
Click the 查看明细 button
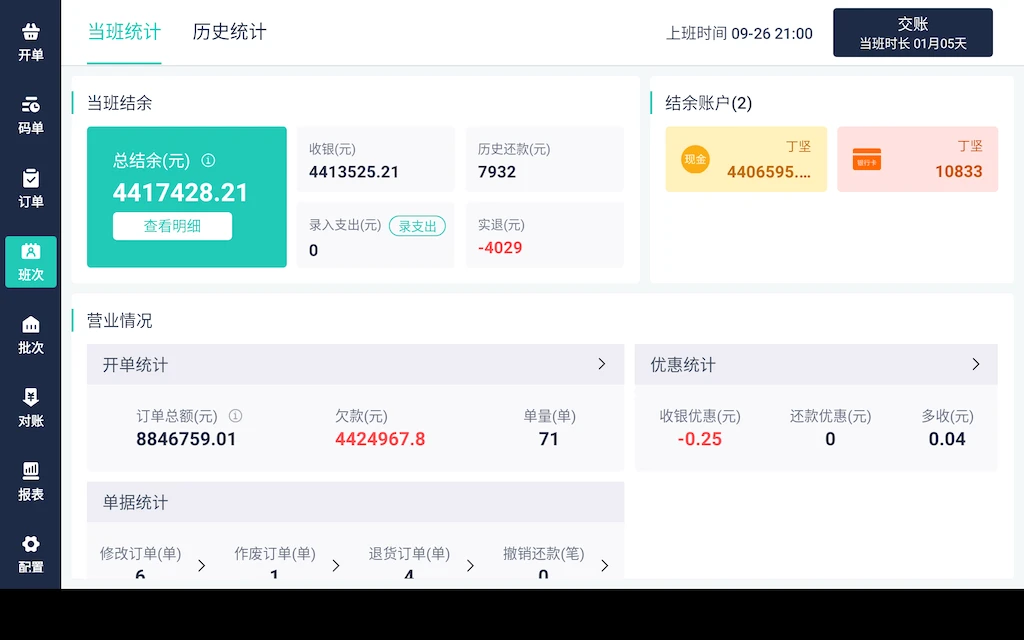tap(172, 226)
